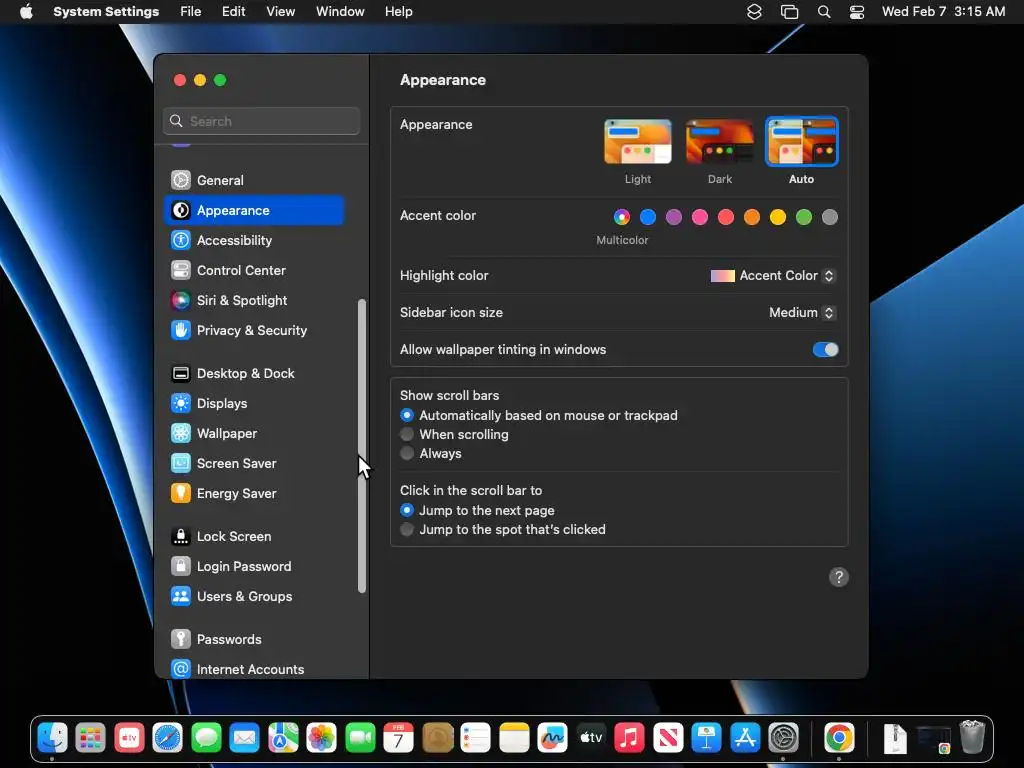
Task: Select Automatically based on mouse or trackpad
Action: tap(407, 415)
